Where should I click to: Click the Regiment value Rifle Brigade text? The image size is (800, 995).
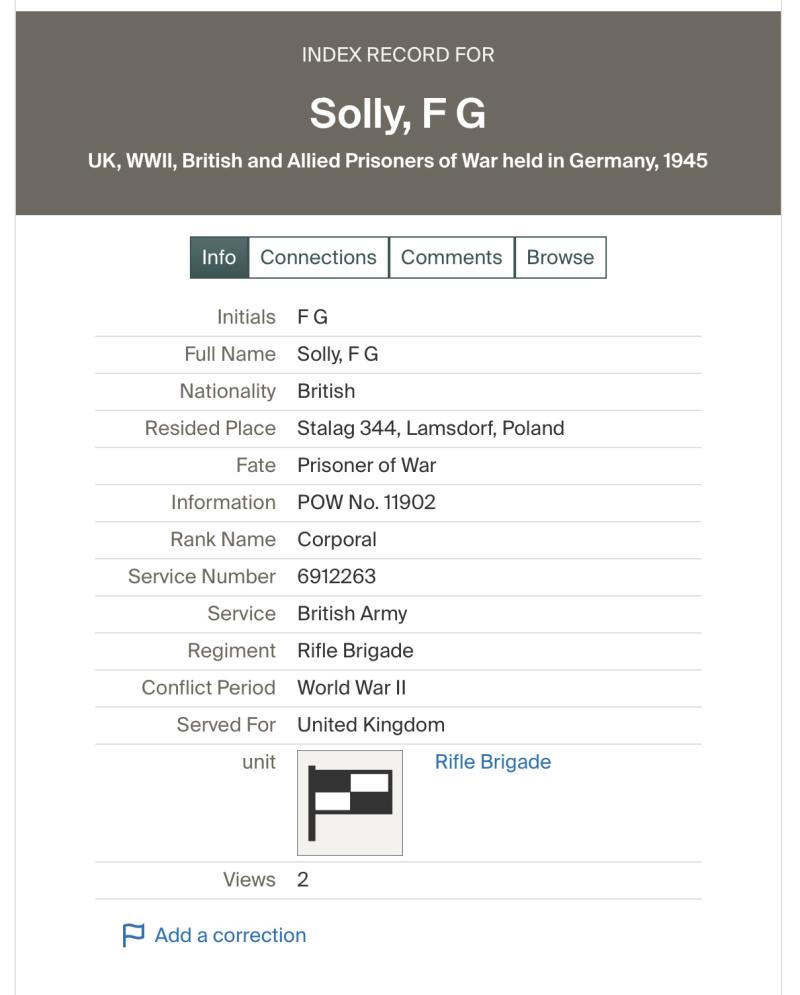coord(355,650)
